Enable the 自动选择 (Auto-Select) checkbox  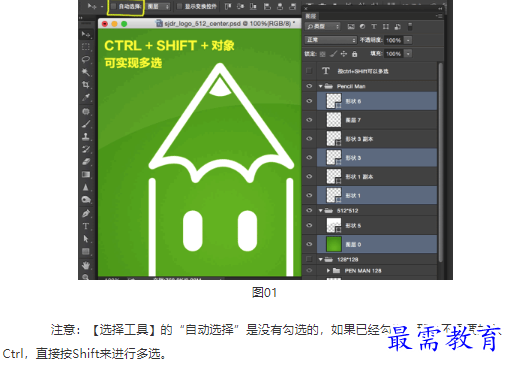point(114,6)
